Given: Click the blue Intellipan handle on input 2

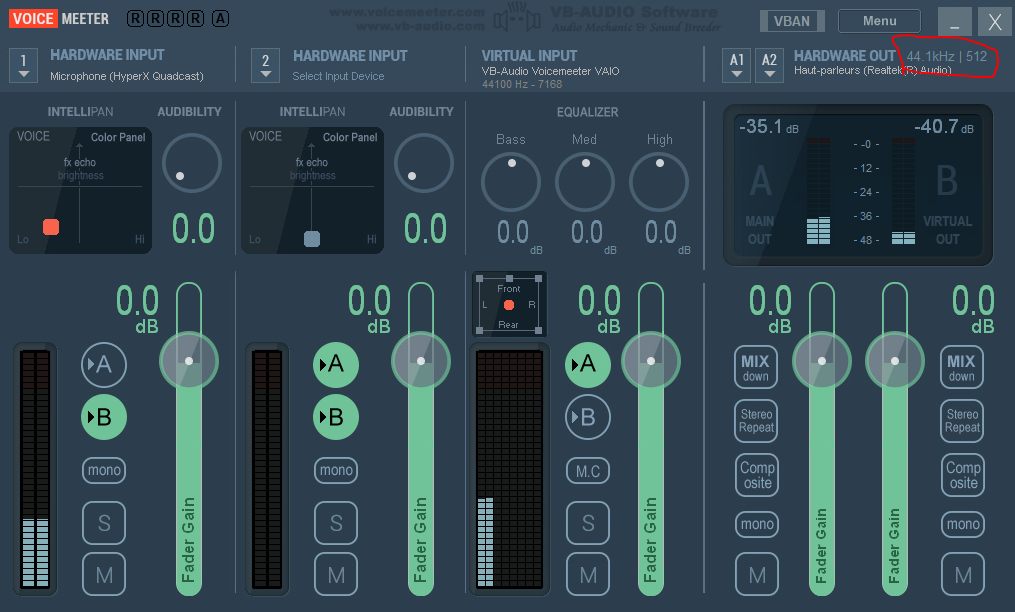Looking at the screenshot, I should click(x=312, y=239).
